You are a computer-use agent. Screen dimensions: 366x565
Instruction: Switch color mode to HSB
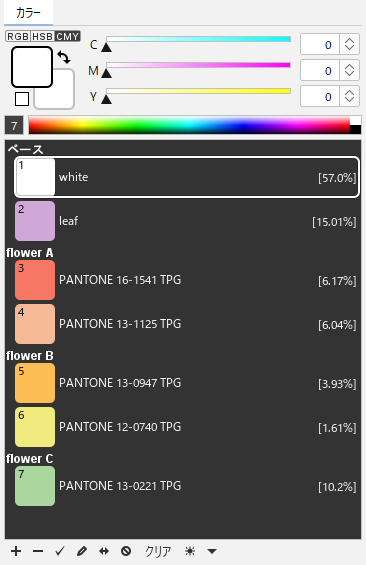(x=43, y=36)
